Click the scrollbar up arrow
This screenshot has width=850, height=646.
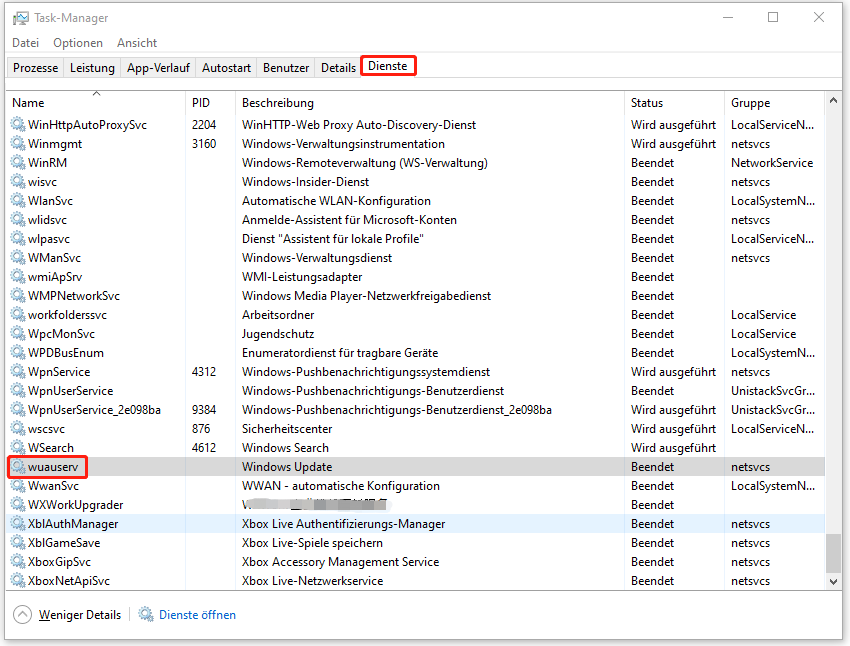833,100
